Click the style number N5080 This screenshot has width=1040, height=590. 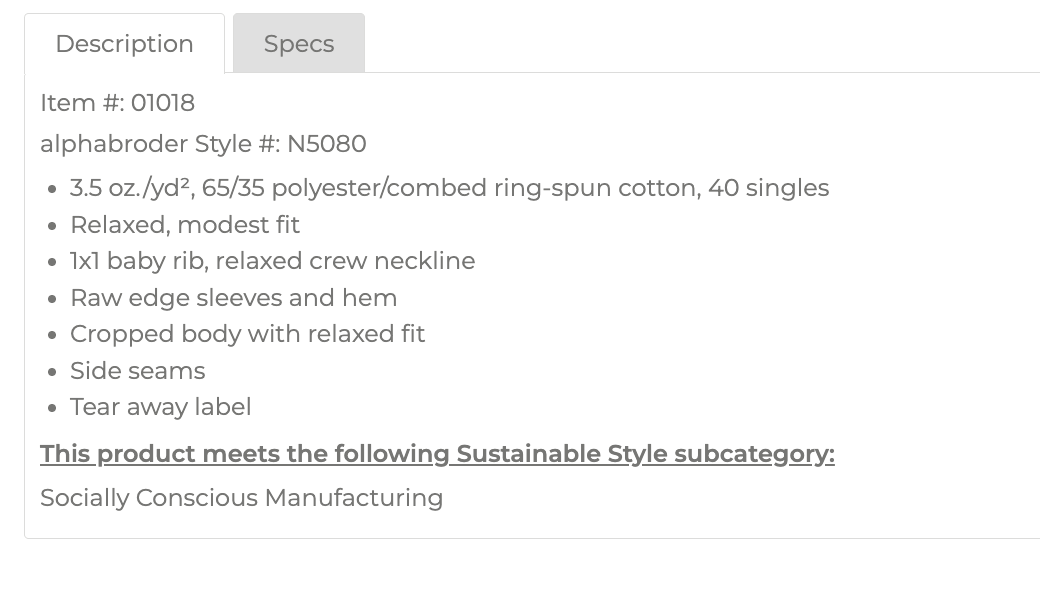click(327, 144)
